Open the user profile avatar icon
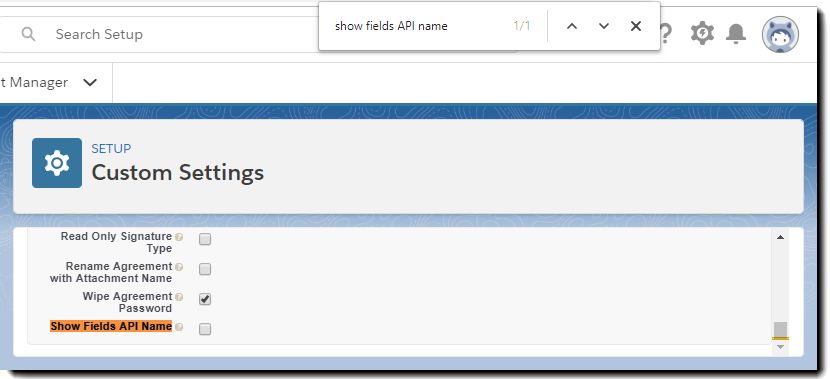This screenshot has height=379, width=830. (780, 34)
